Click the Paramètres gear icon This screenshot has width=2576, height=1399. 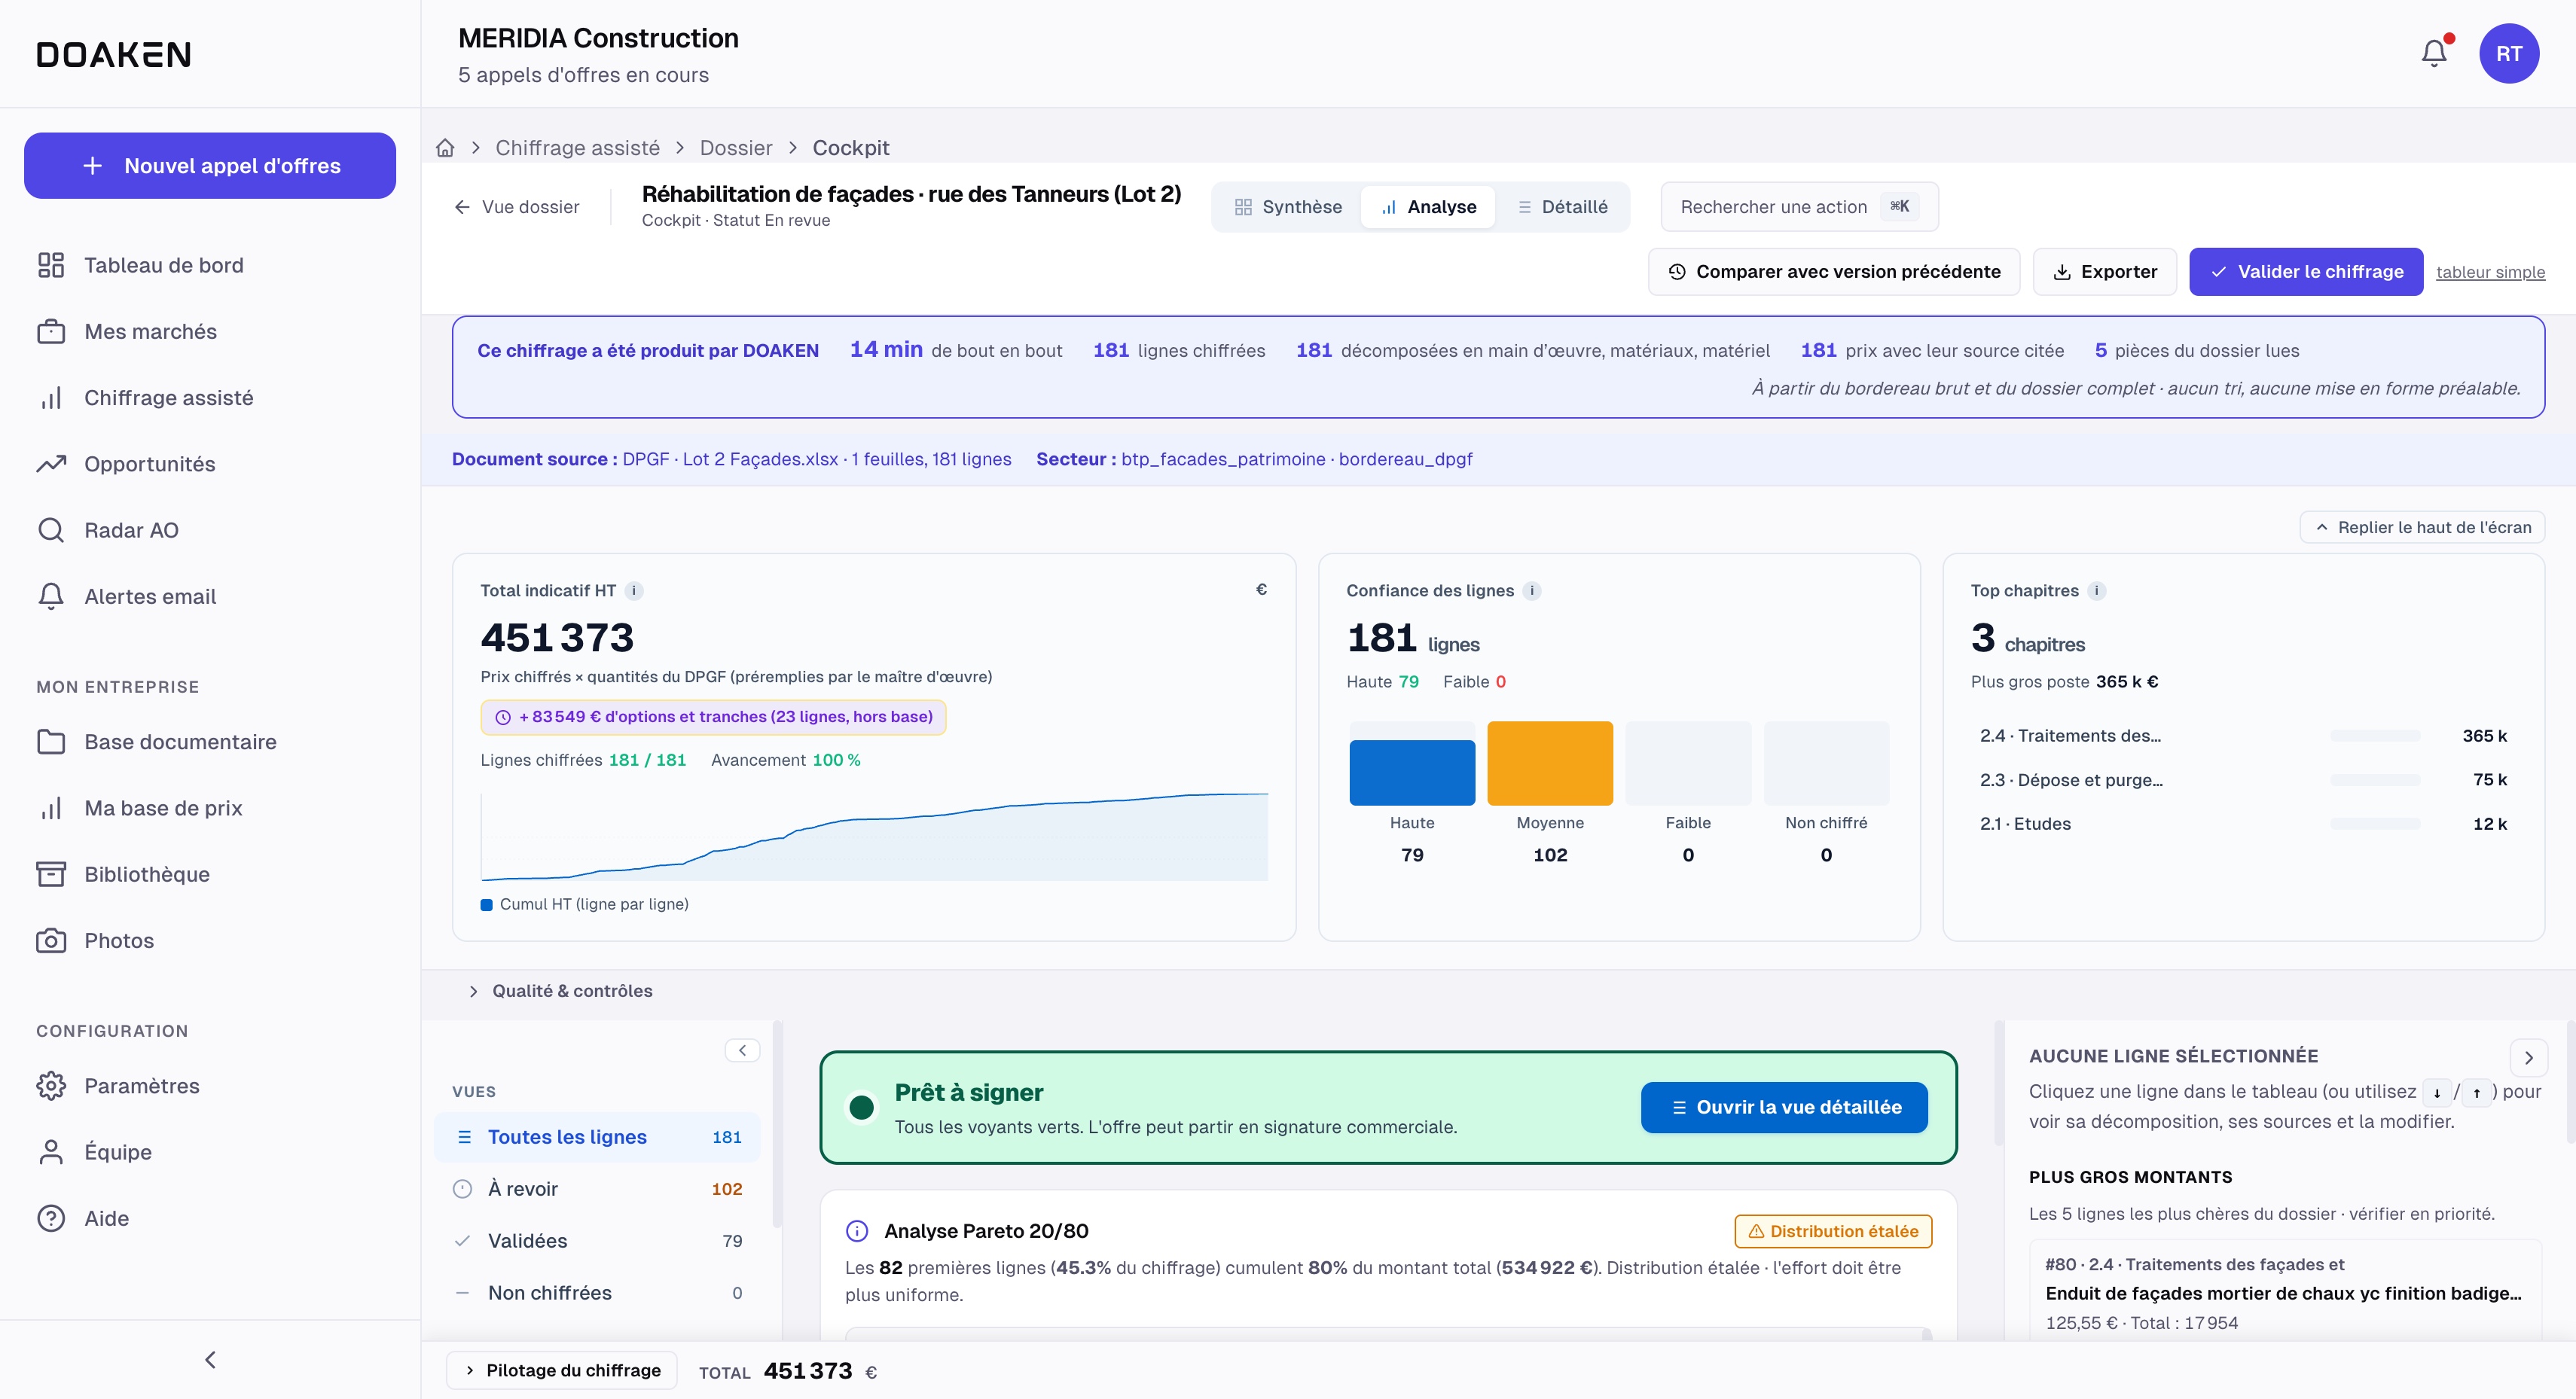click(x=51, y=1086)
